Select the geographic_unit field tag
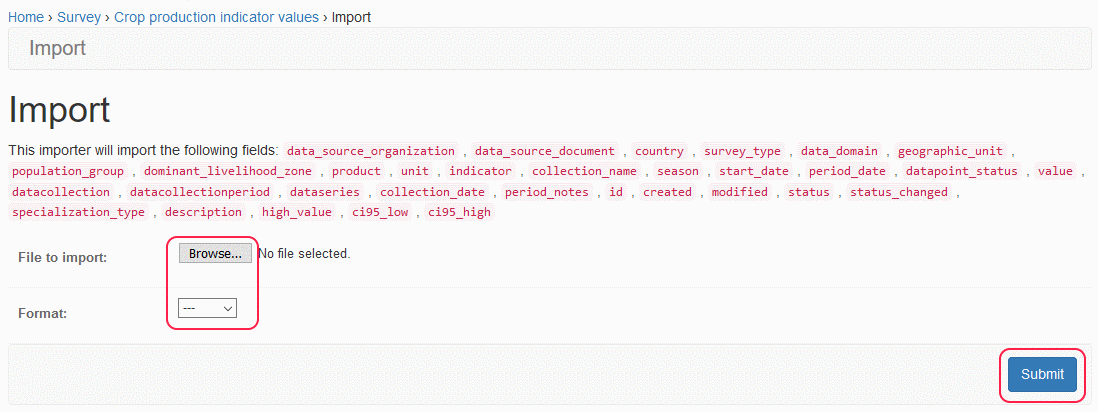This screenshot has height=412, width=1098. click(950, 151)
